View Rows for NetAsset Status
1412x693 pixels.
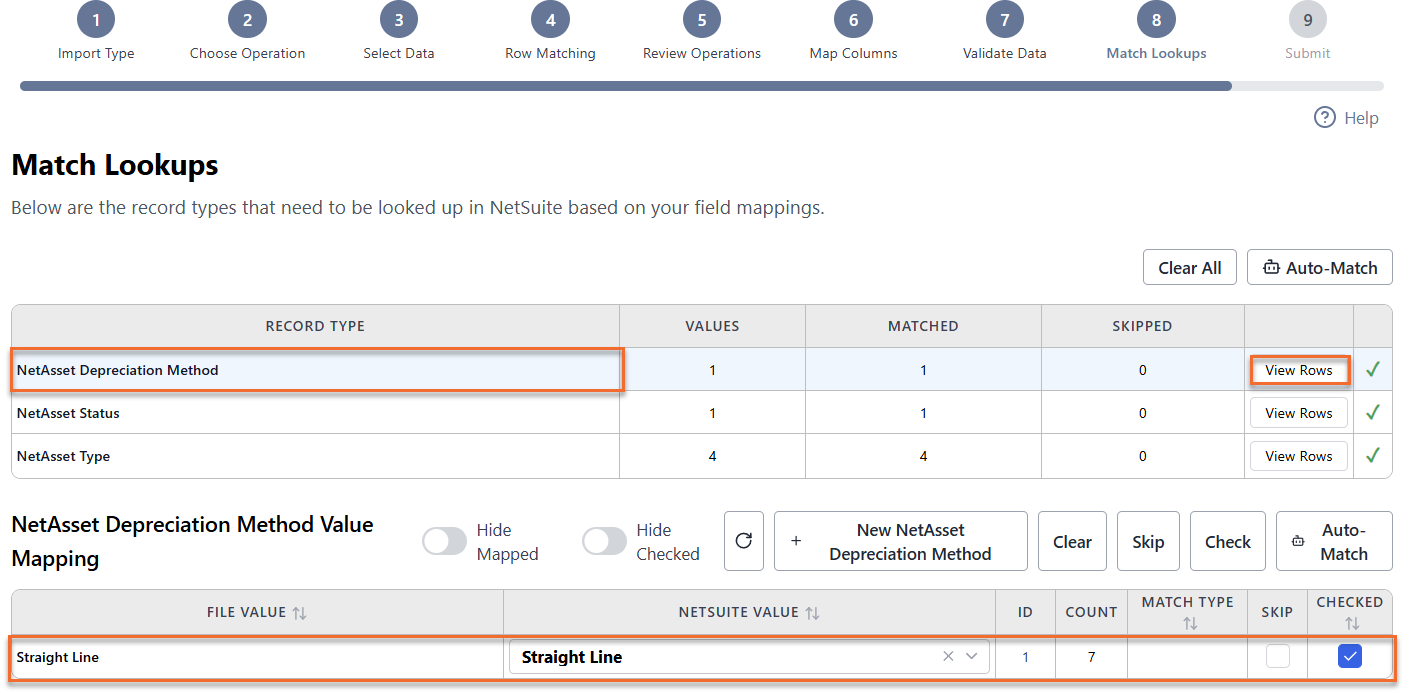(x=1299, y=413)
